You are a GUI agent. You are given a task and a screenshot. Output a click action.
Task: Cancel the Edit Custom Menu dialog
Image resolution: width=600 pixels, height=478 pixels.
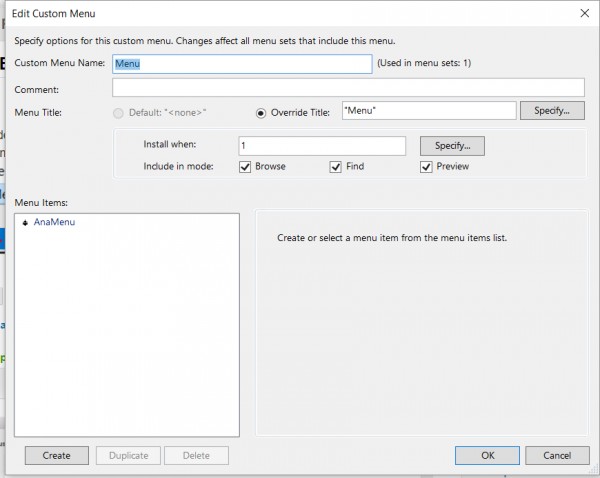coord(556,455)
